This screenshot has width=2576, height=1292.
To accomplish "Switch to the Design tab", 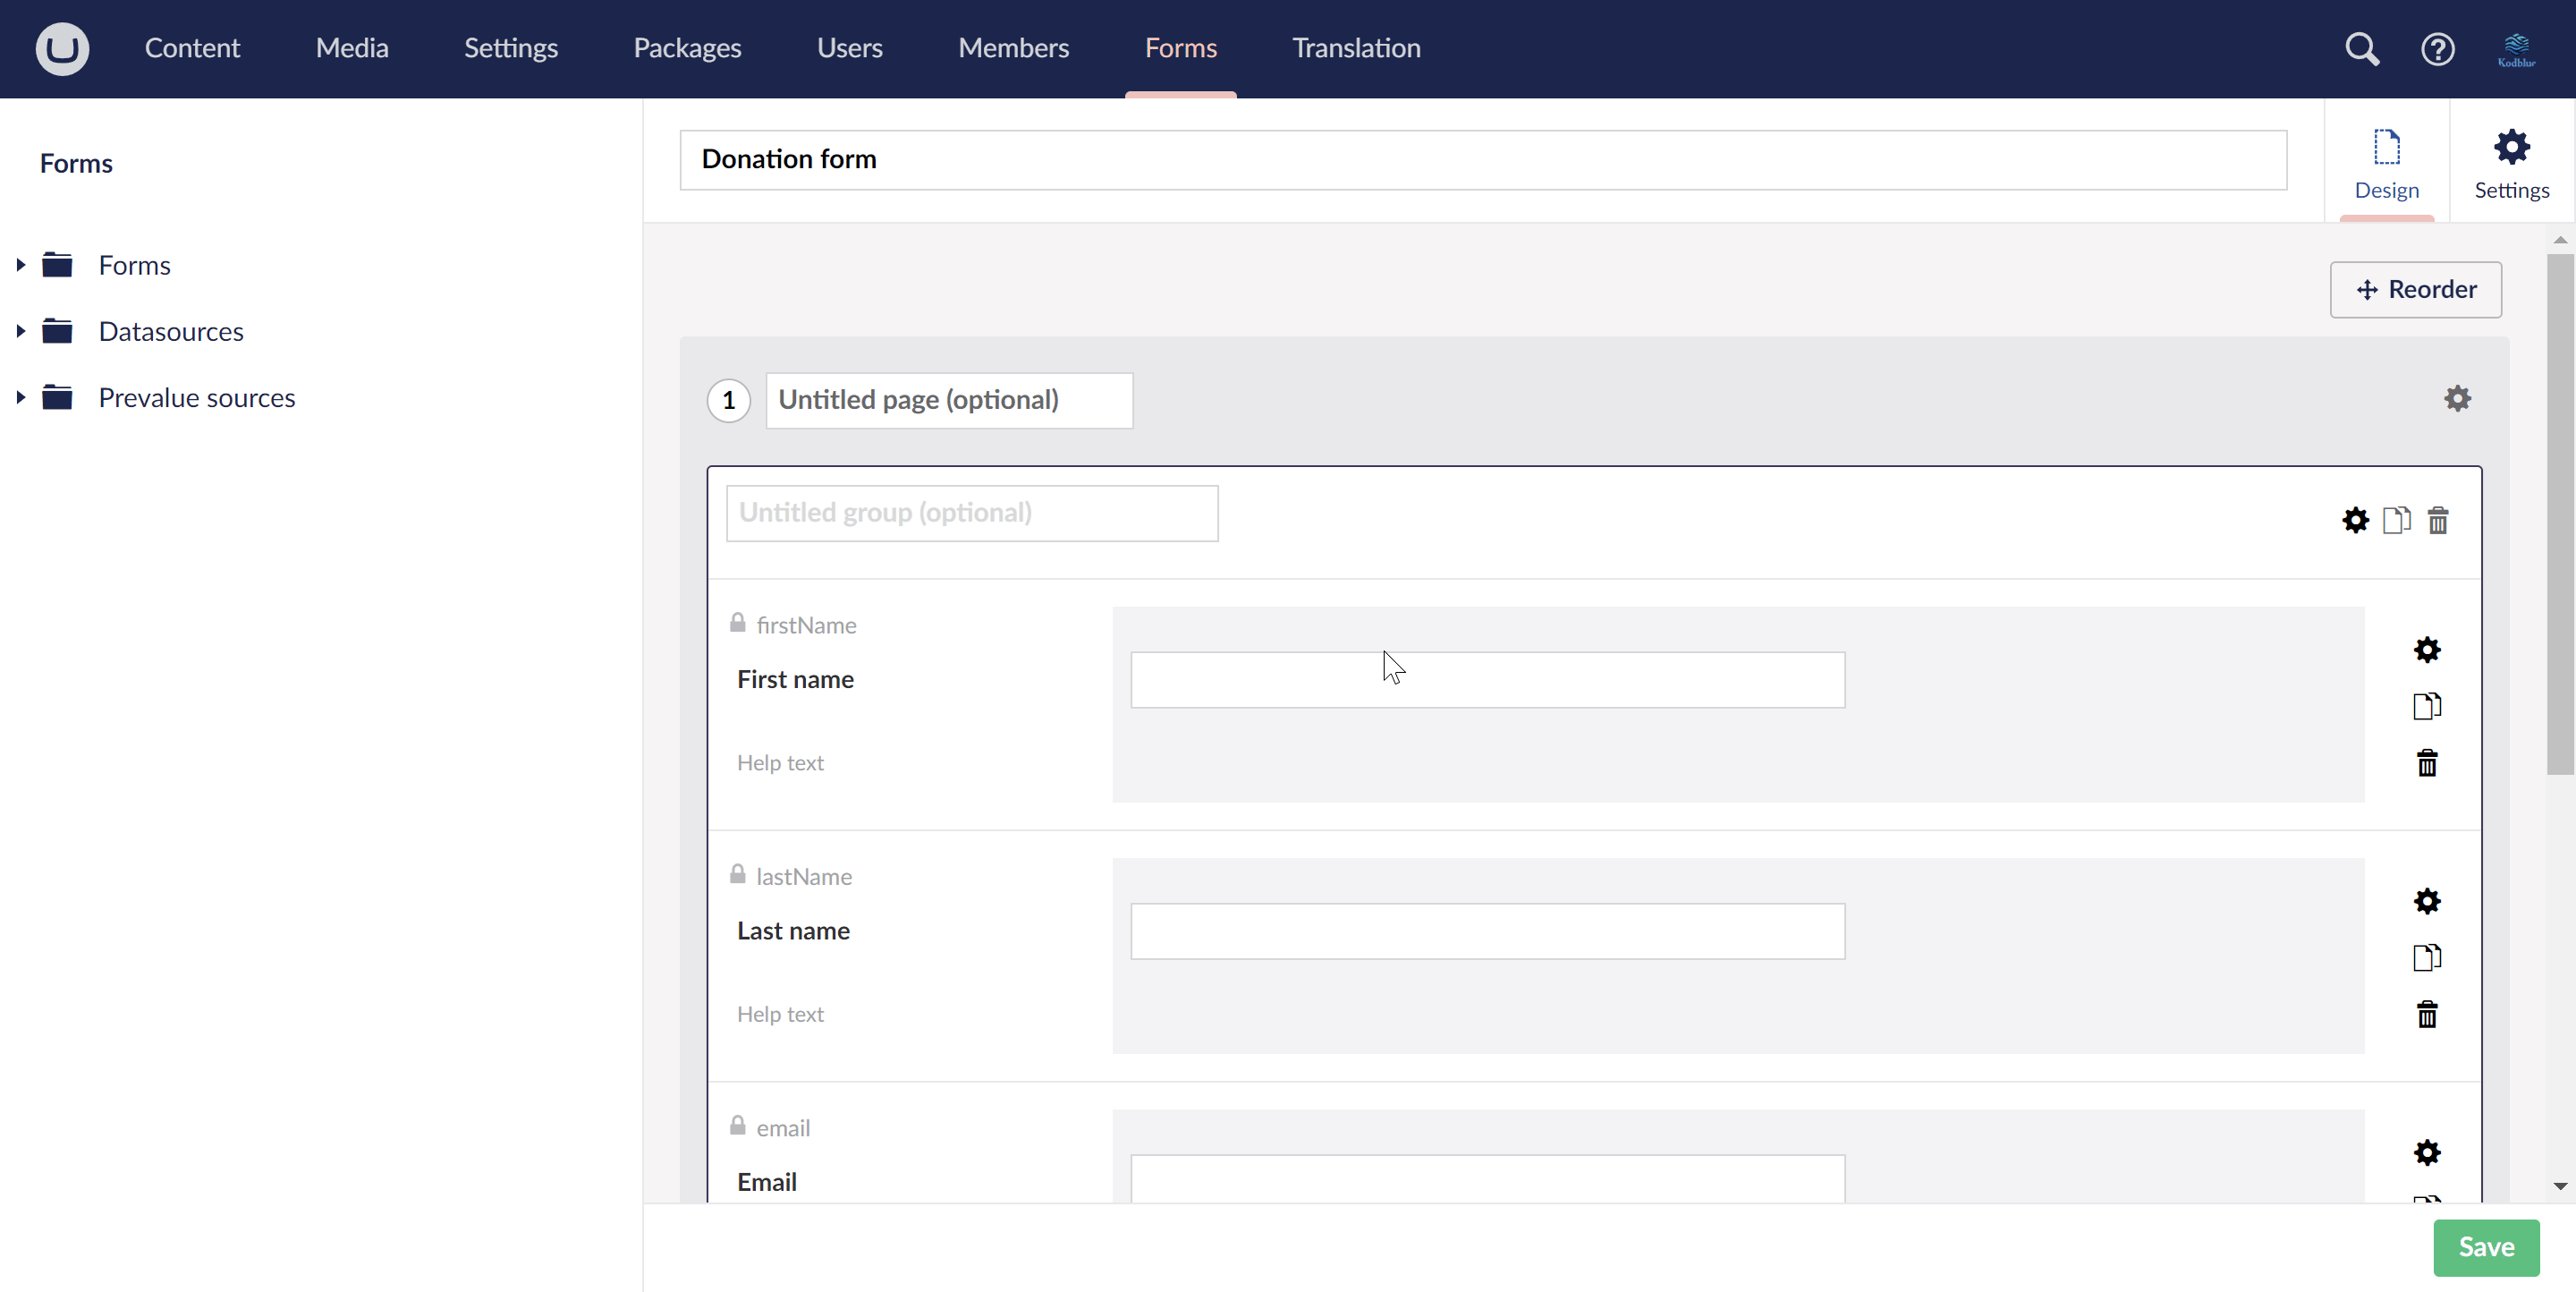I will (x=2386, y=163).
